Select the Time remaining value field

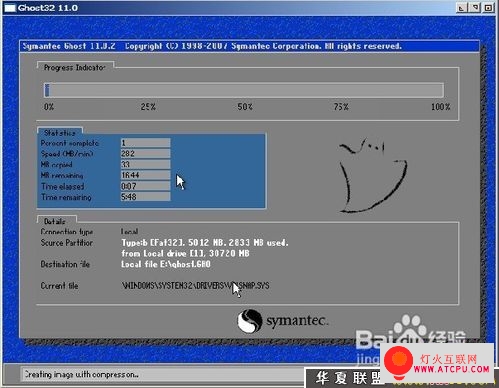[x=145, y=197]
